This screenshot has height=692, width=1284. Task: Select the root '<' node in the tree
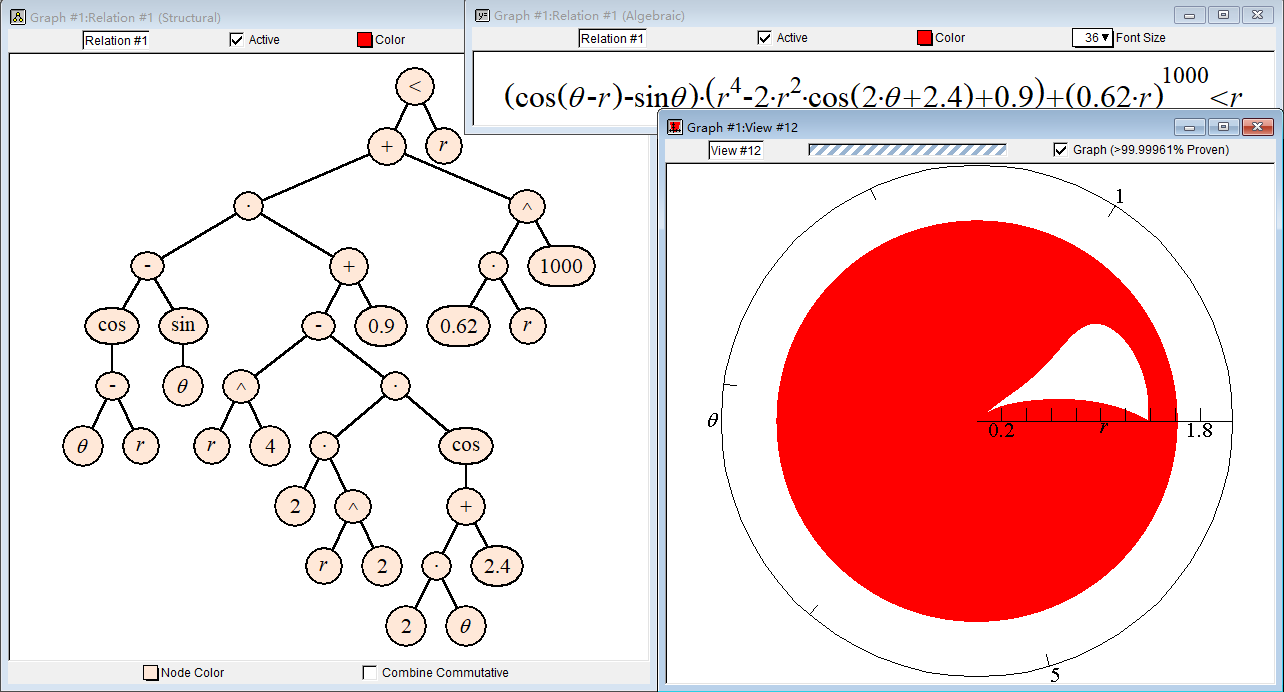(x=415, y=87)
